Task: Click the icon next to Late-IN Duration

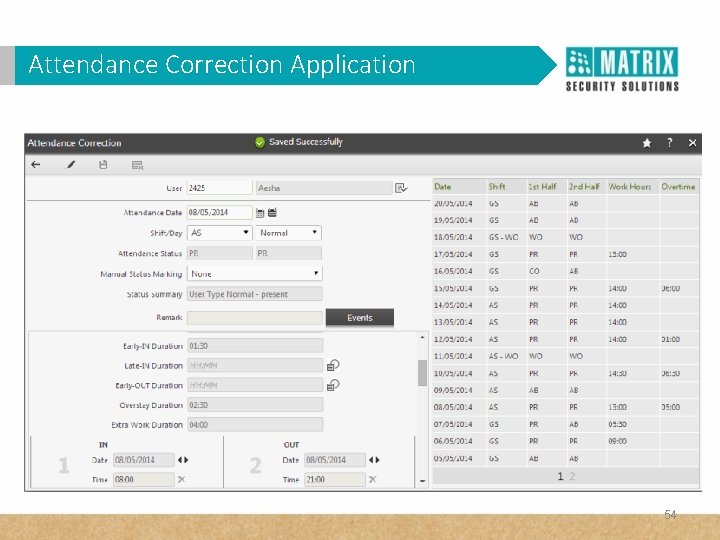Action: tap(333, 366)
